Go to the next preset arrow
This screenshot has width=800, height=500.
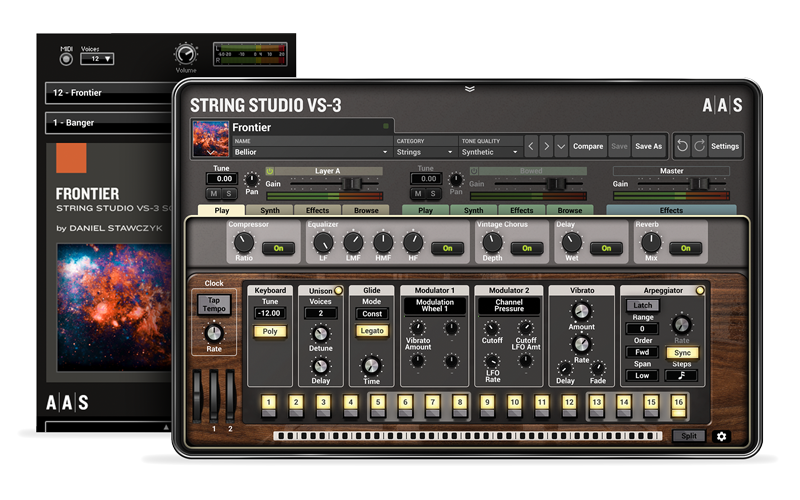coord(547,146)
